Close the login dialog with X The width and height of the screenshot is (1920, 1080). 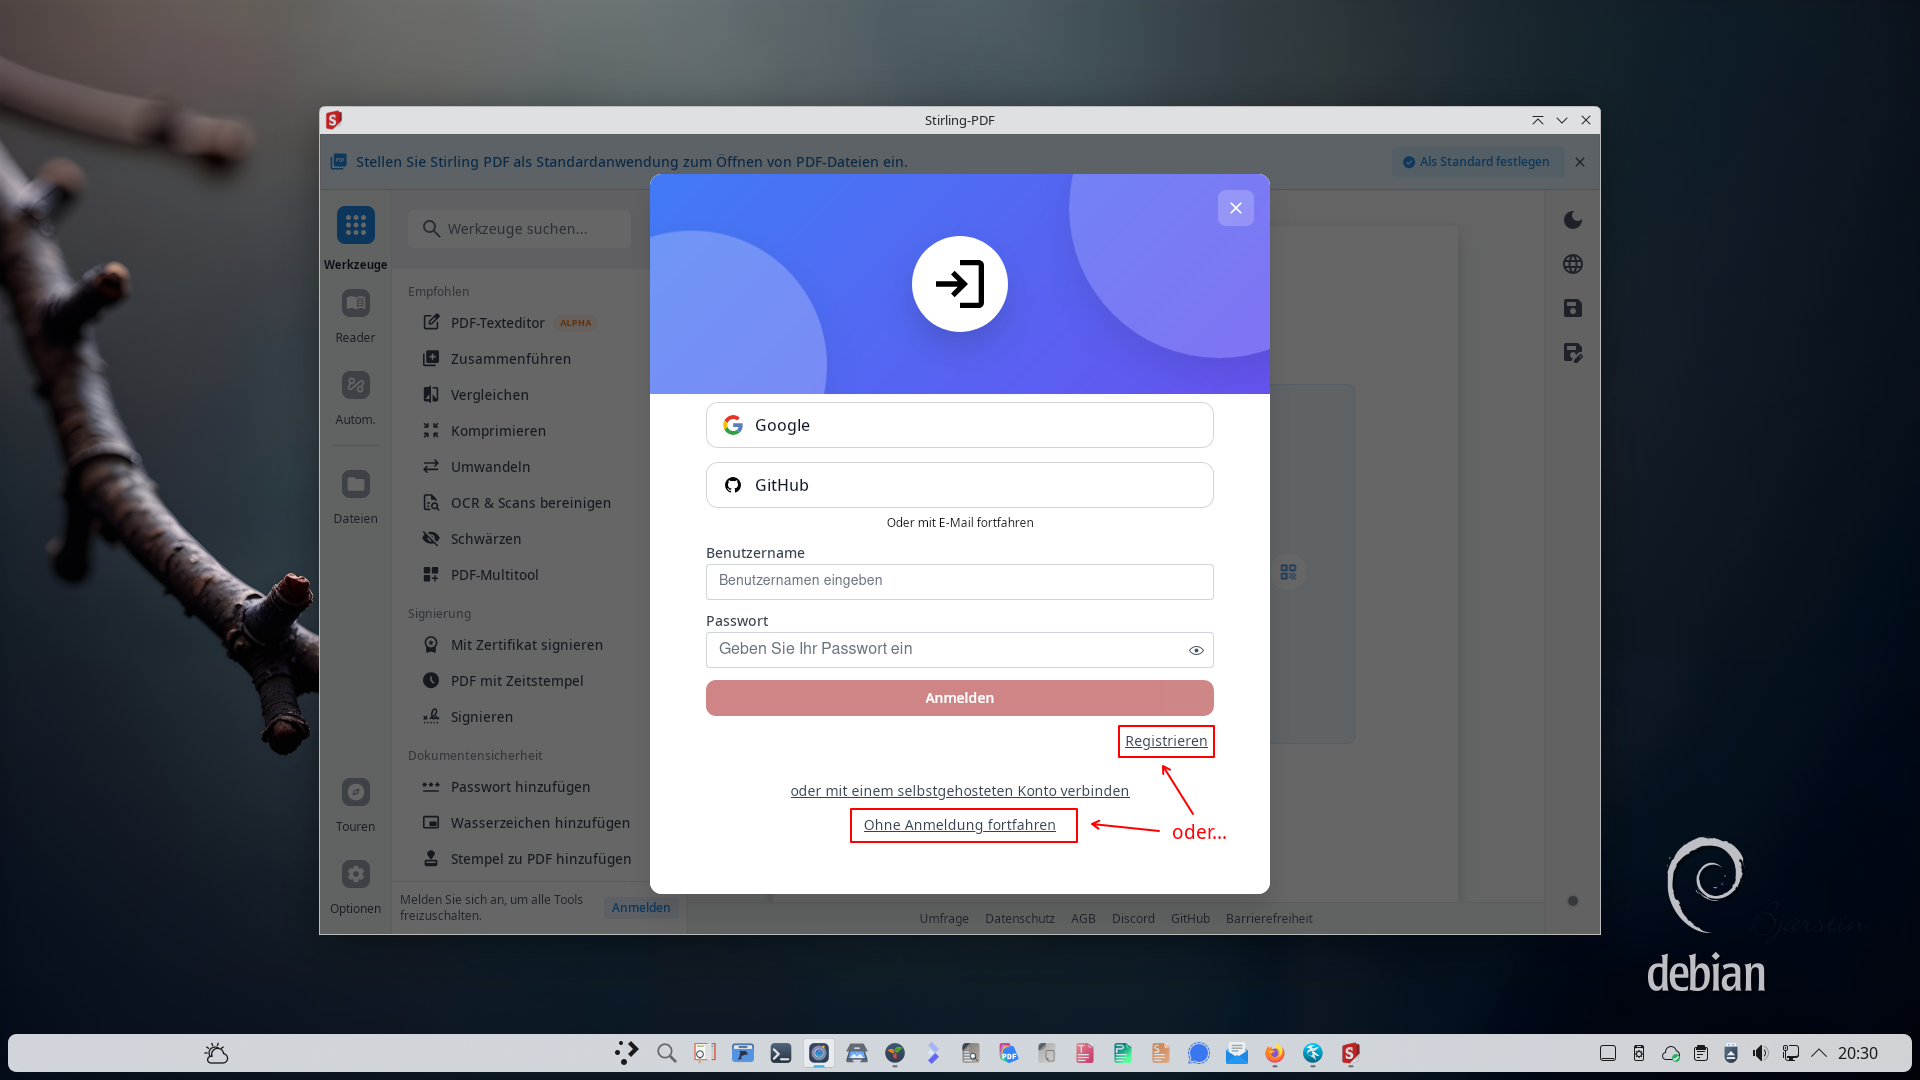(1236, 208)
